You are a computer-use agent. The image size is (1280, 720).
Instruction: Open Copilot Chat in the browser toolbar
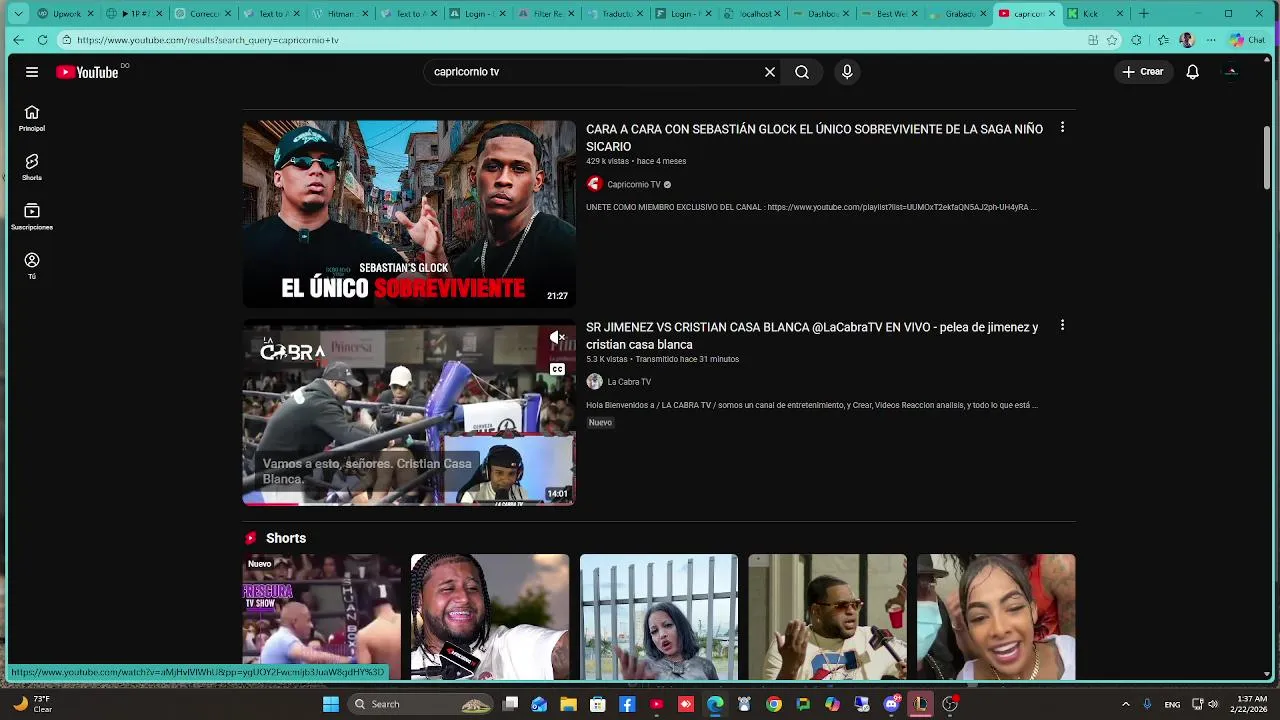(x=1248, y=40)
